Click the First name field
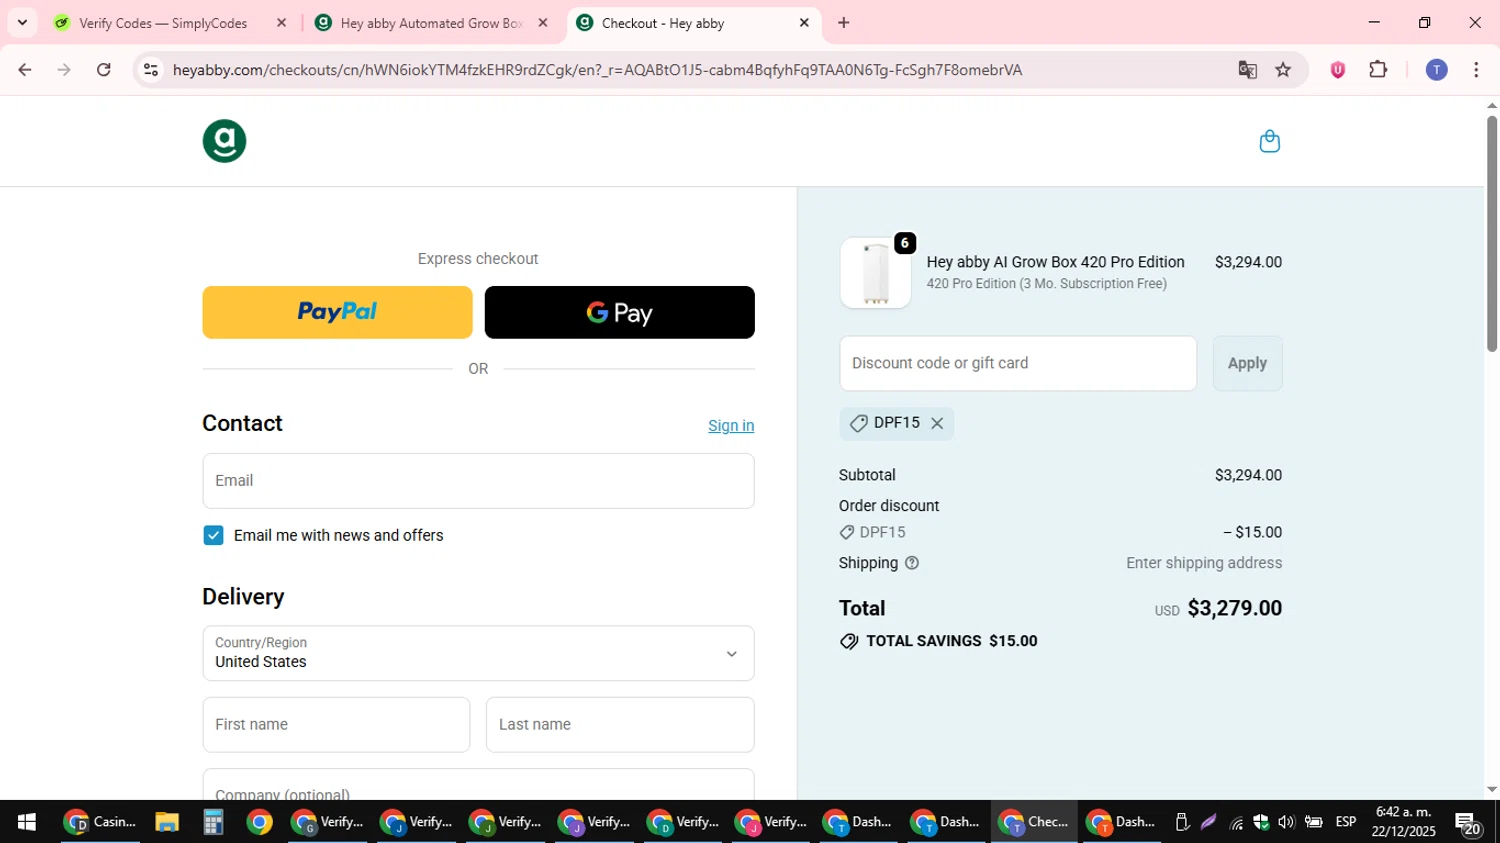Image resolution: width=1500 pixels, height=843 pixels. click(x=336, y=725)
